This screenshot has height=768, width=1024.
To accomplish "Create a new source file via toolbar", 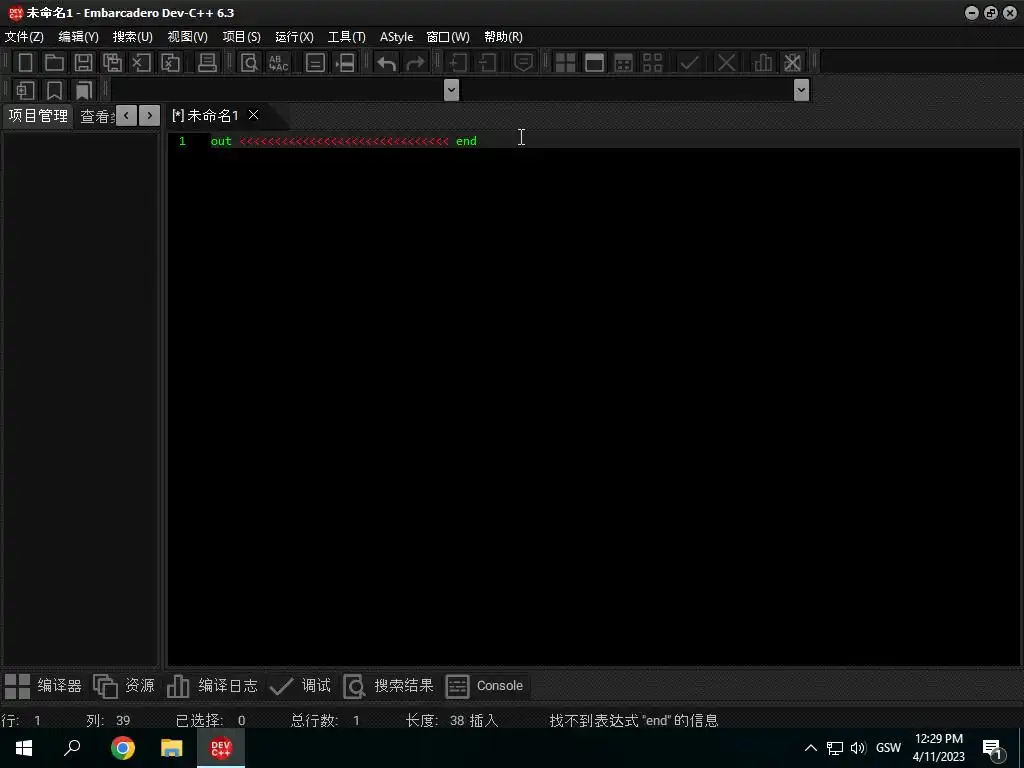I will point(25,63).
